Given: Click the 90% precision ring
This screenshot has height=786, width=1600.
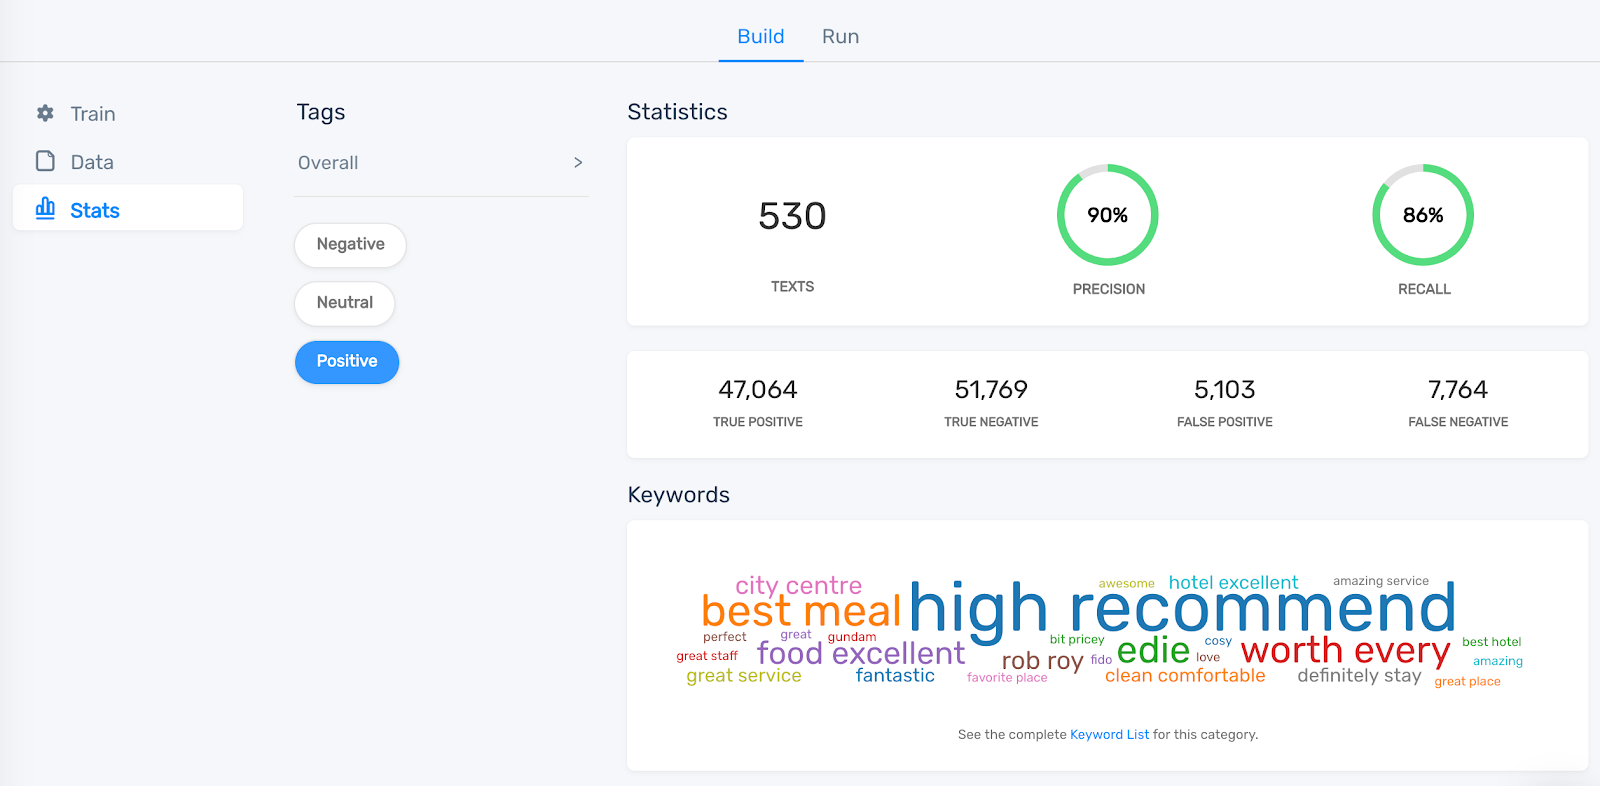Looking at the screenshot, I should click(1108, 215).
